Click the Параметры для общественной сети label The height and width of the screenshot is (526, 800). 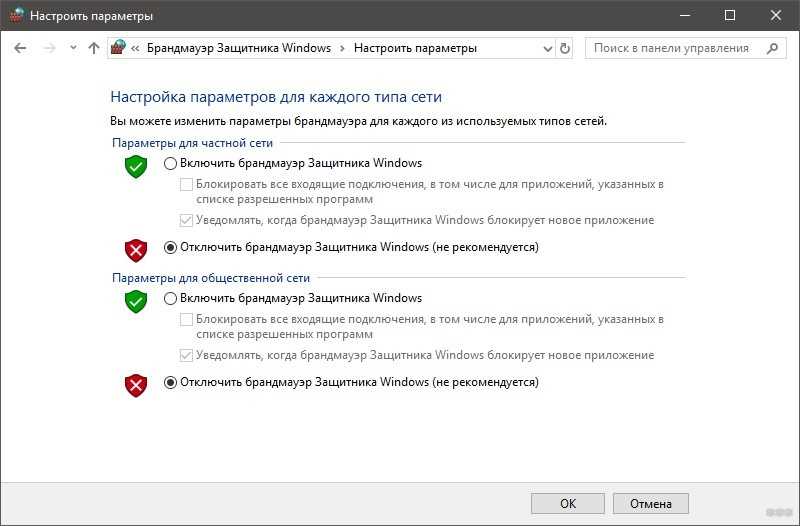[211, 278]
